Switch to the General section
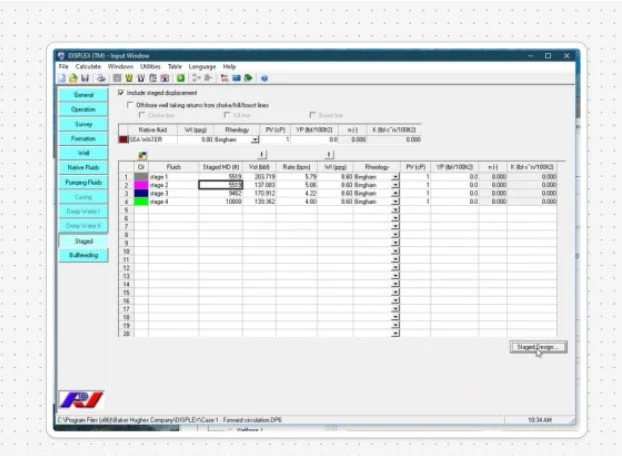The width and height of the screenshot is (622, 456). [x=83, y=95]
